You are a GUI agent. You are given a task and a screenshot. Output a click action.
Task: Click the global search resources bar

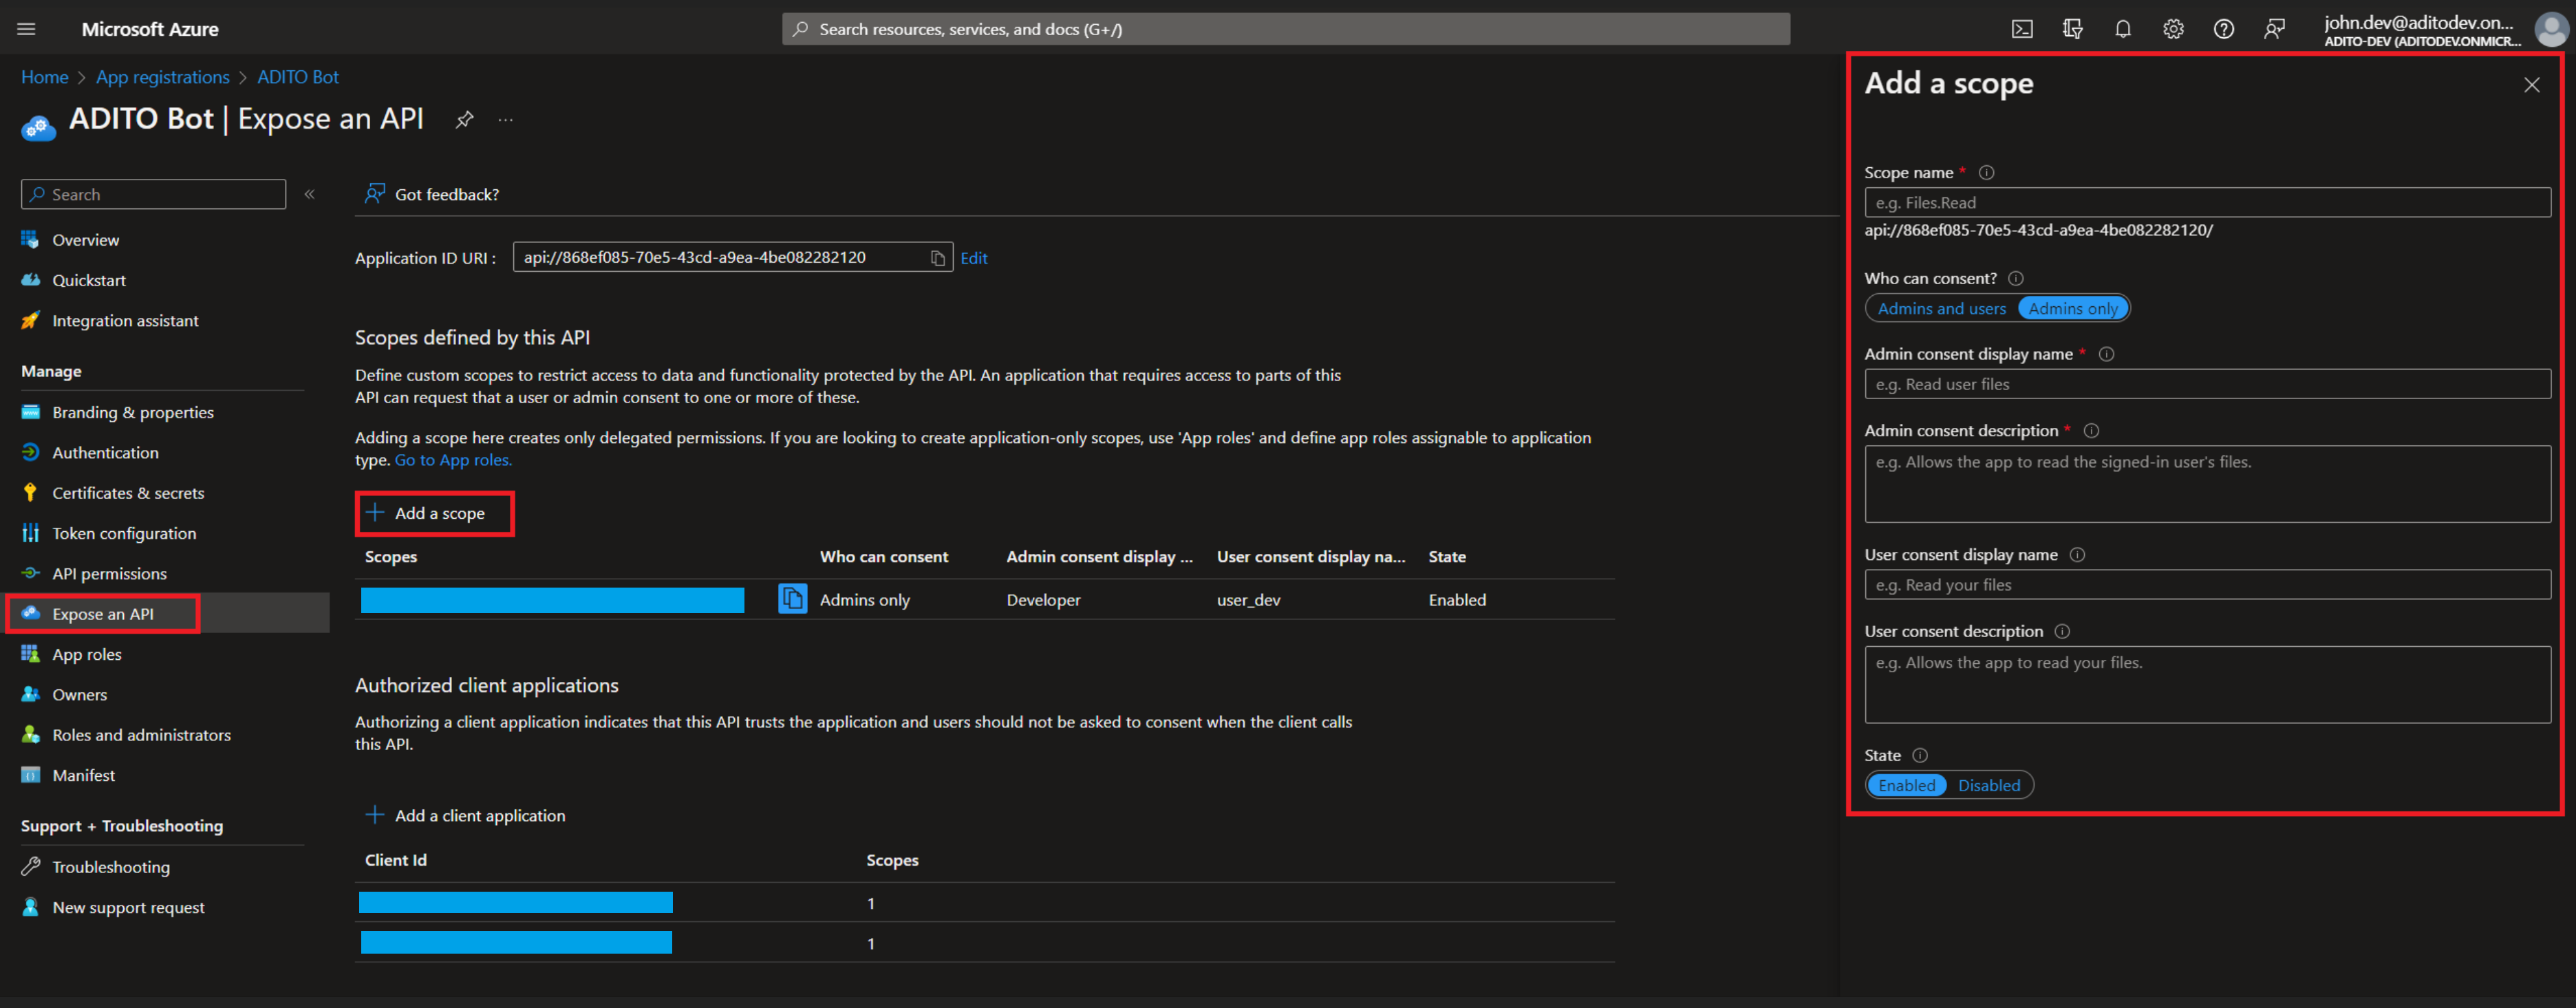tap(1286, 29)
